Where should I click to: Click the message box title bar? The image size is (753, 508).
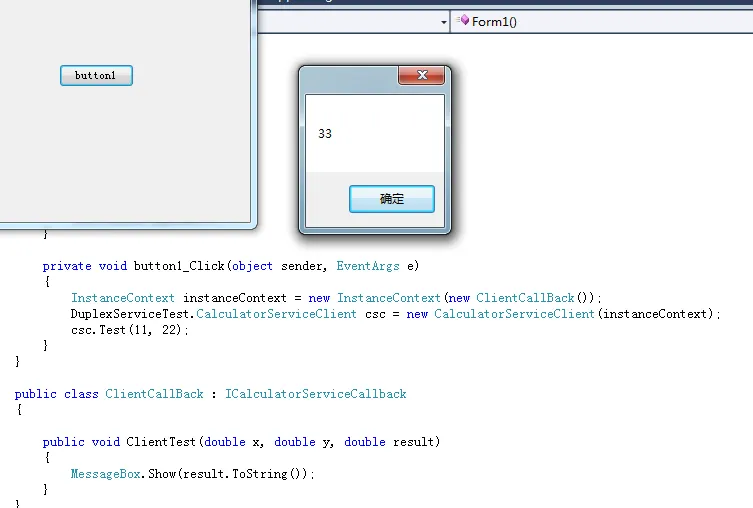click(350, 76)
